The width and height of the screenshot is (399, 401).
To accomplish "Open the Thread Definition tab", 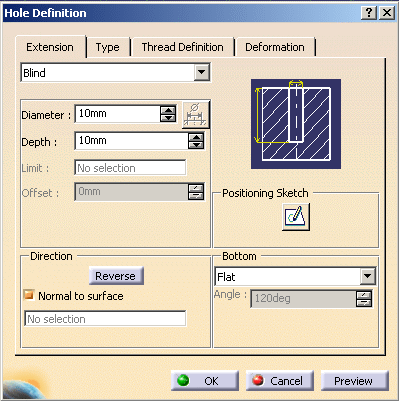I will point(182,47).
